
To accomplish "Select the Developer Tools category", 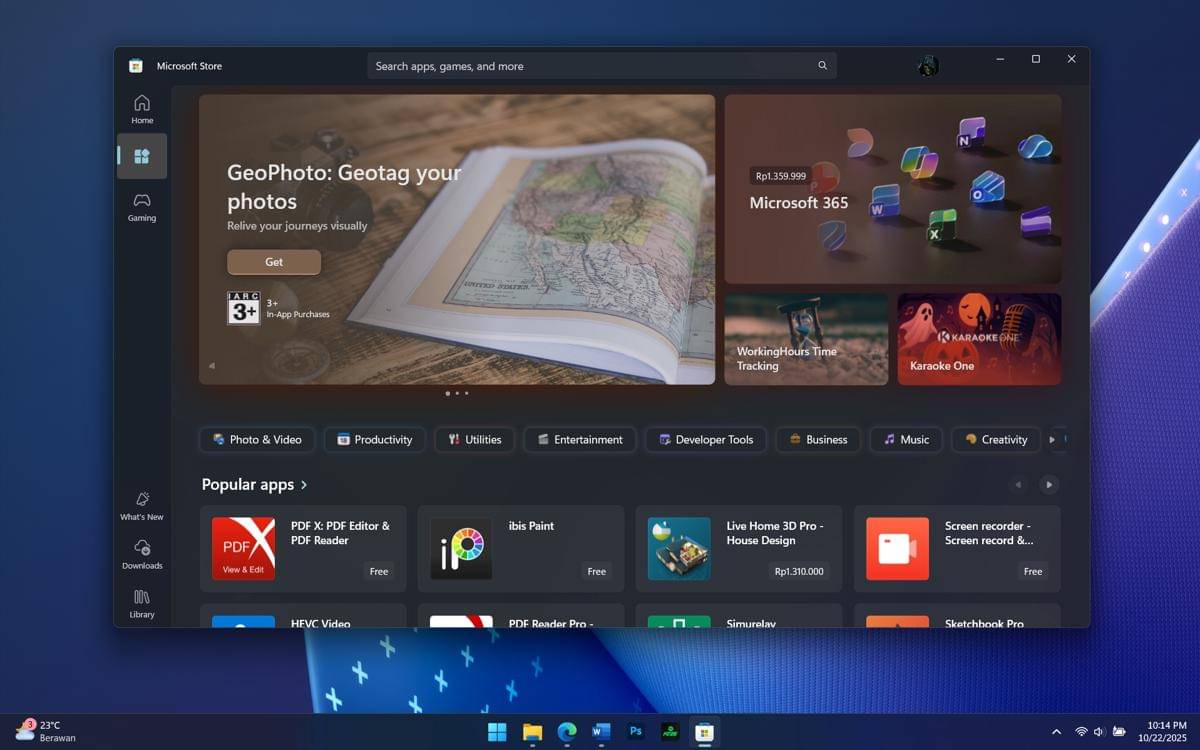I will [x=706, y=440].
